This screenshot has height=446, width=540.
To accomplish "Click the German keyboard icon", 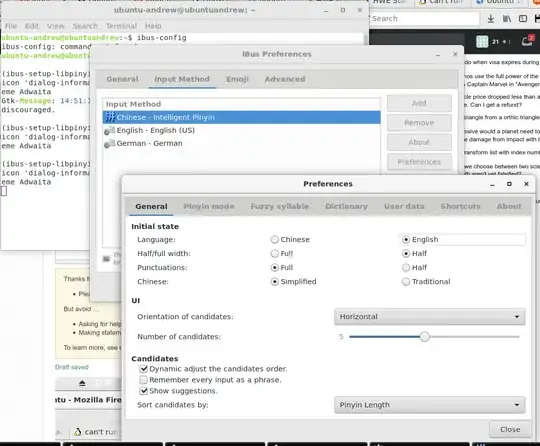I will [x=110, y=144].
